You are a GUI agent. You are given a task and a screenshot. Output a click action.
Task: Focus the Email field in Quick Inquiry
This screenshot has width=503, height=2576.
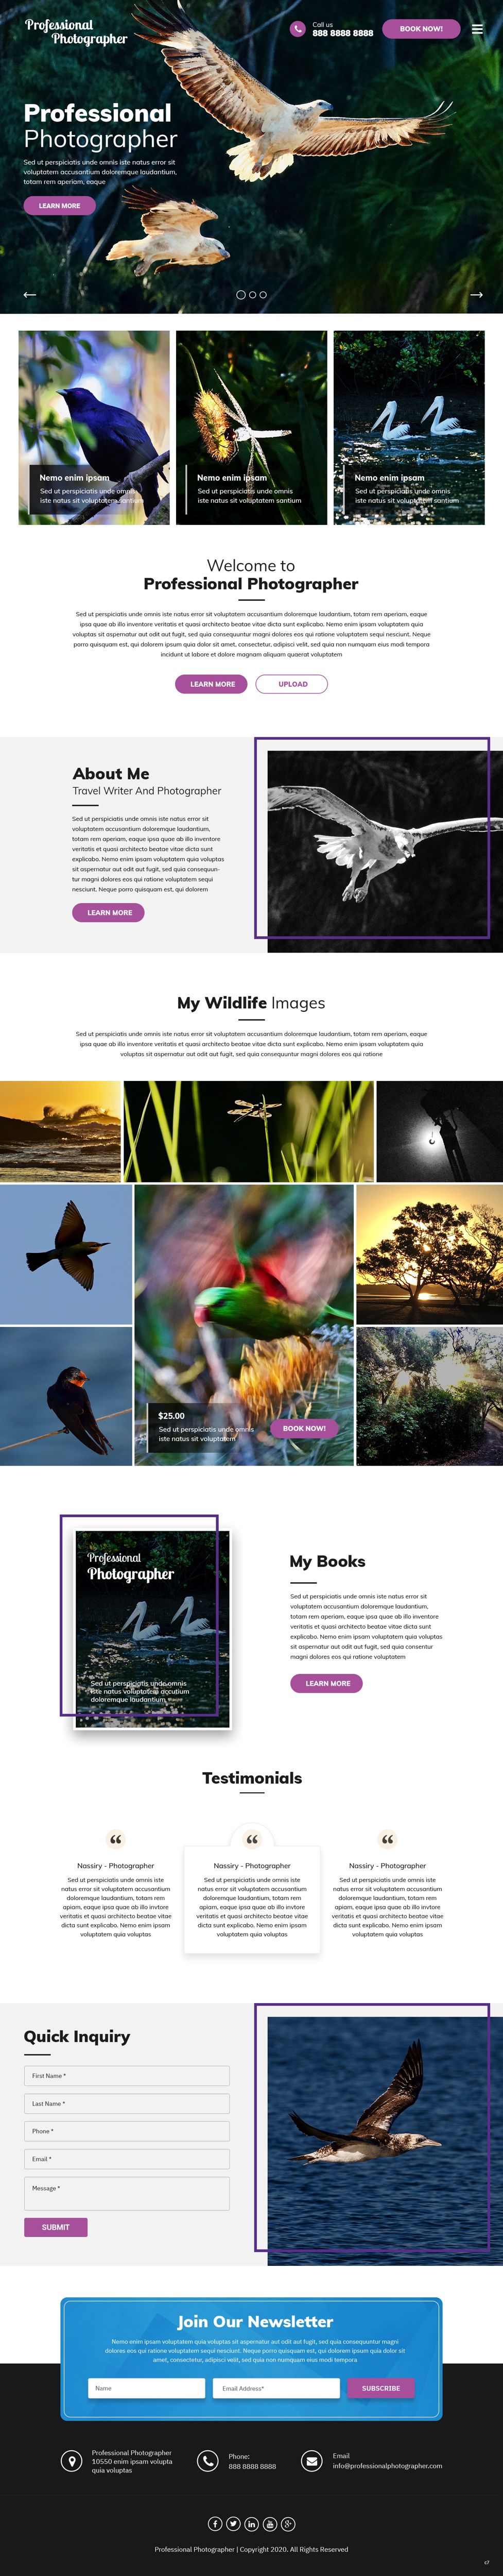[x=127, y=2159]
